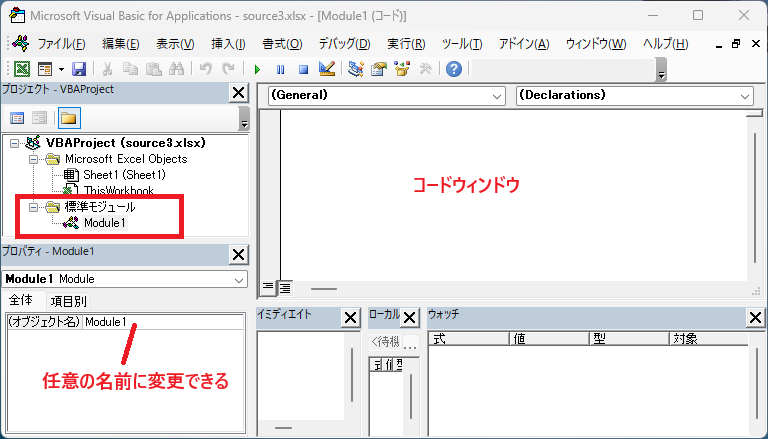Toggle Folders icon in project pane
Screen dimensions: 768x439
(69, 118)
